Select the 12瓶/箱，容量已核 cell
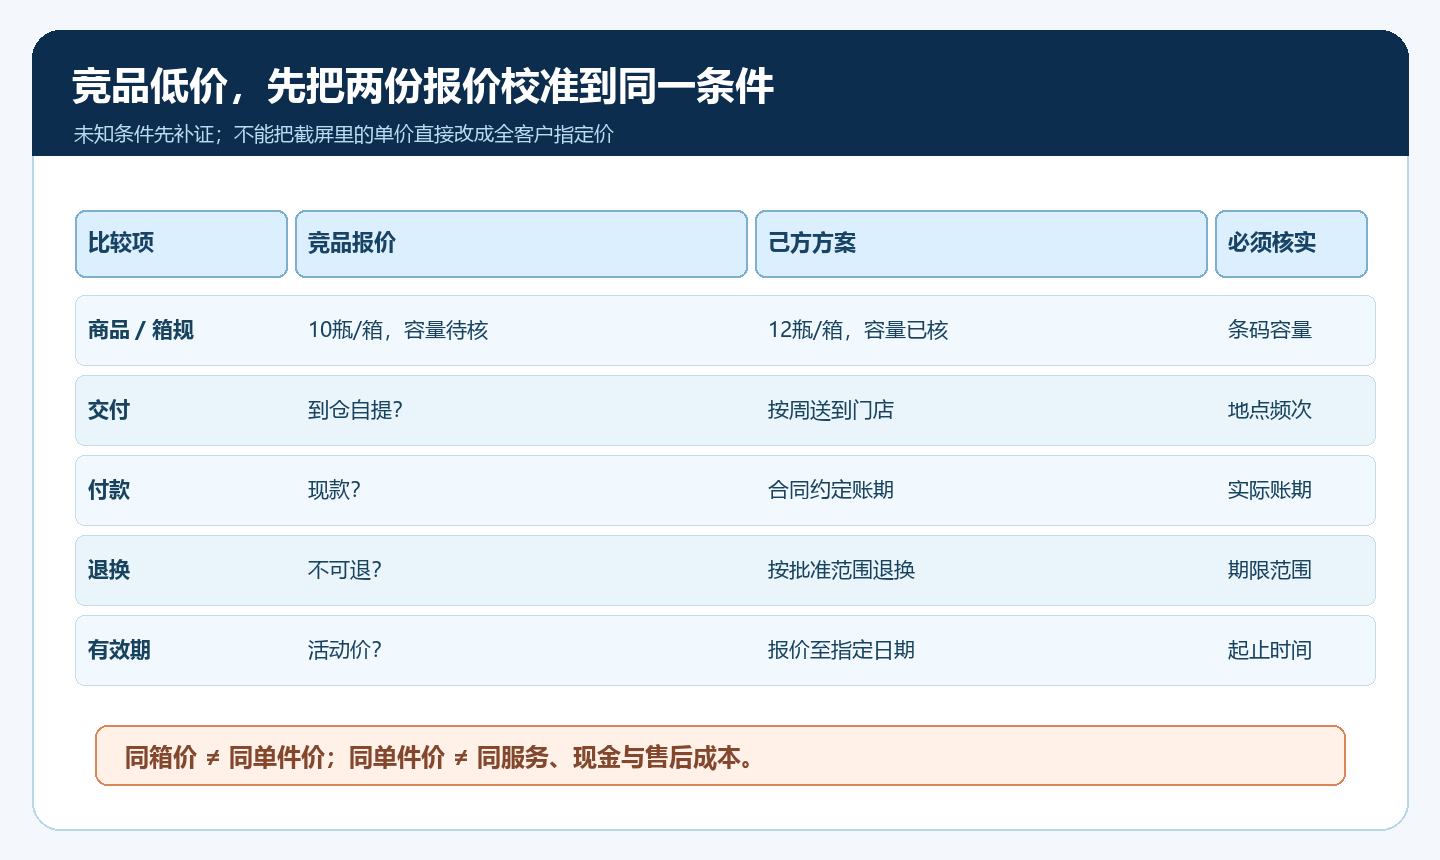Image resolution: width=1440 pixels, height=860 pixels. click(858, 330)
